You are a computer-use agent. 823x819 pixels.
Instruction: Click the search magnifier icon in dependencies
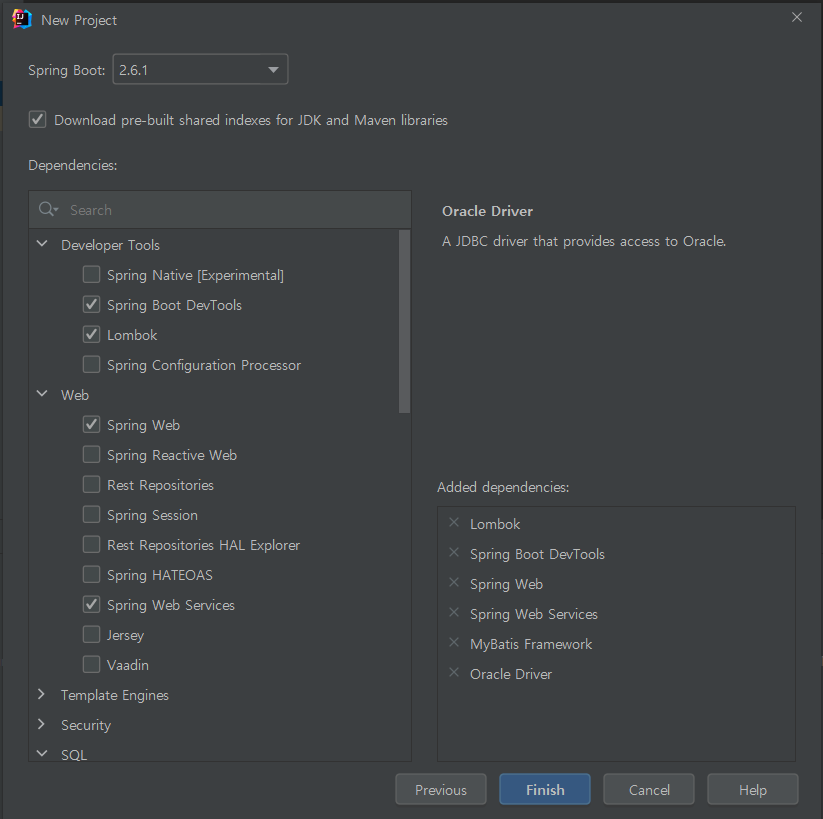coord(48,209)
